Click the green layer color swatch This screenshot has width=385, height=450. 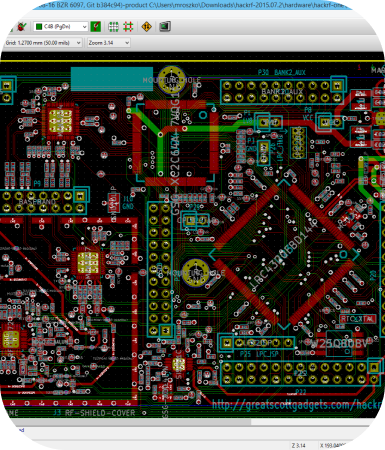[39, 26]
